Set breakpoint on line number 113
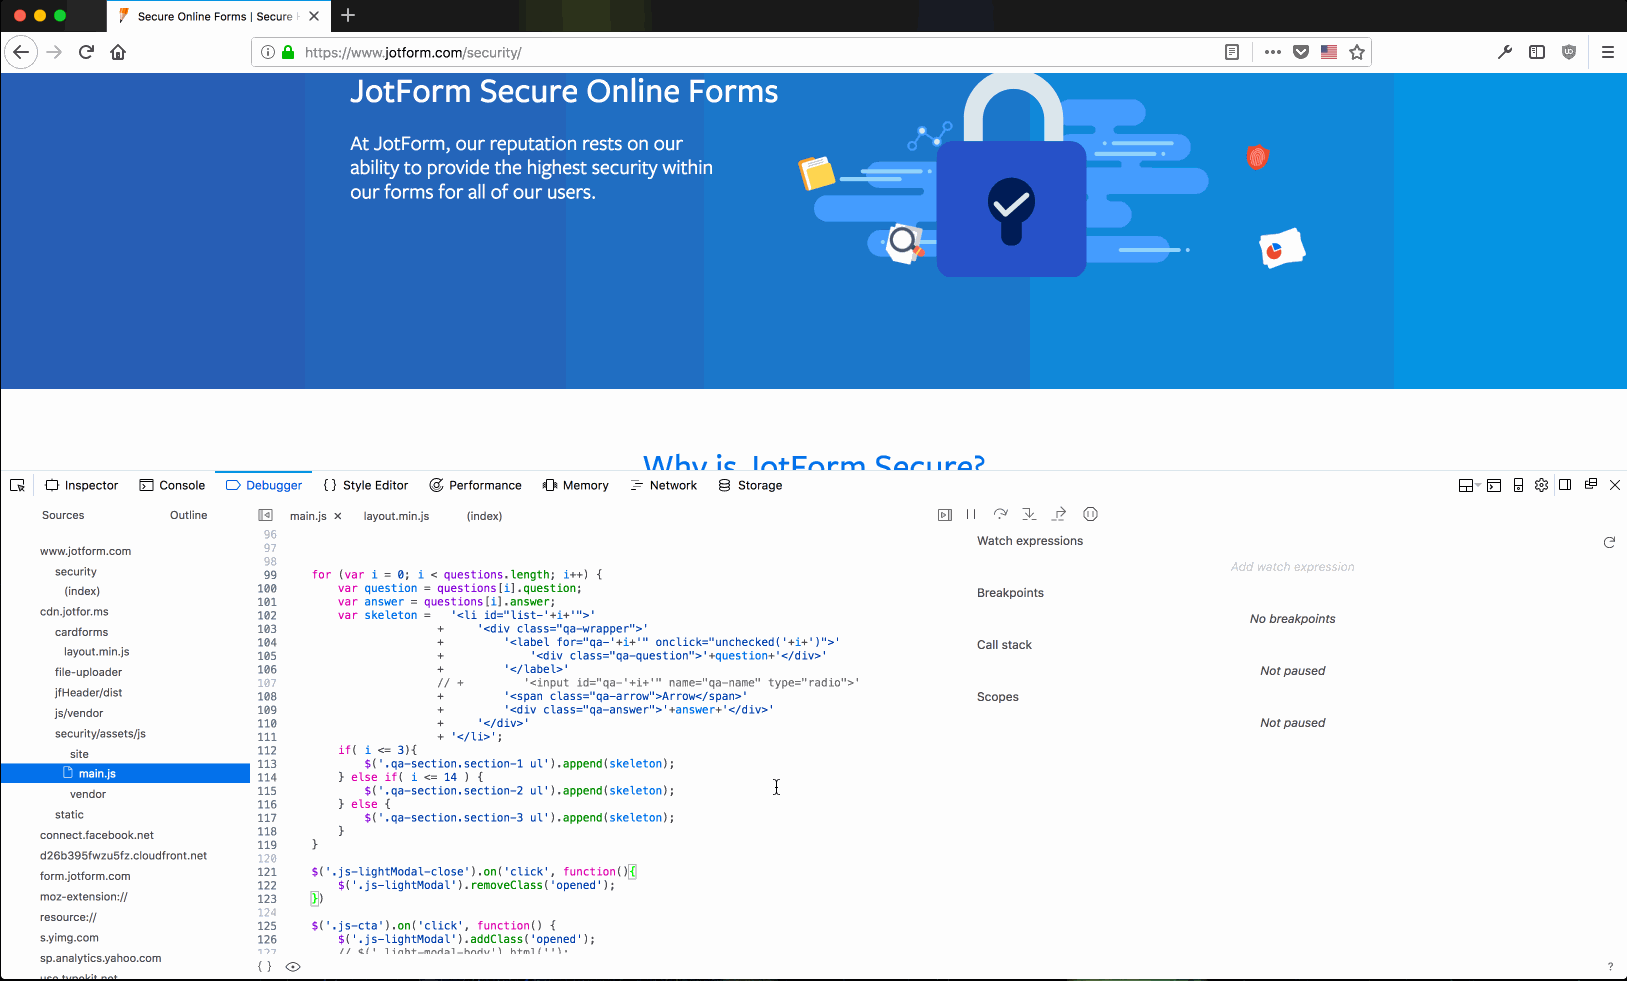The width and height of the screenshot is (1627, 981). [267, 764]
